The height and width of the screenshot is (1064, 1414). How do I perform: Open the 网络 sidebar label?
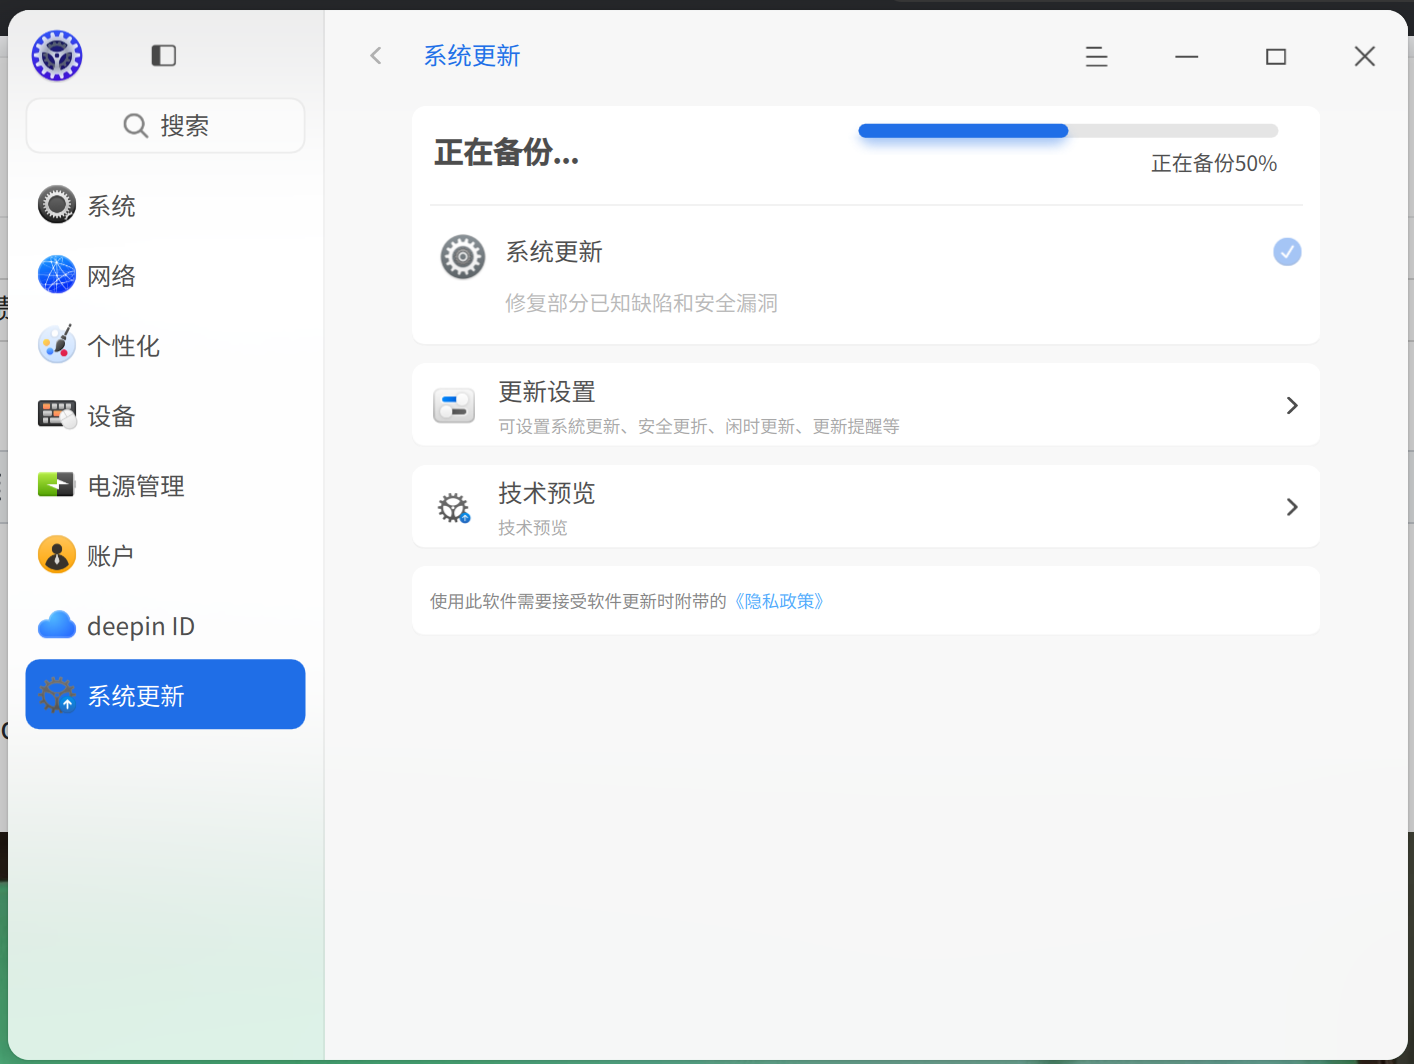[x=111, y=276]
